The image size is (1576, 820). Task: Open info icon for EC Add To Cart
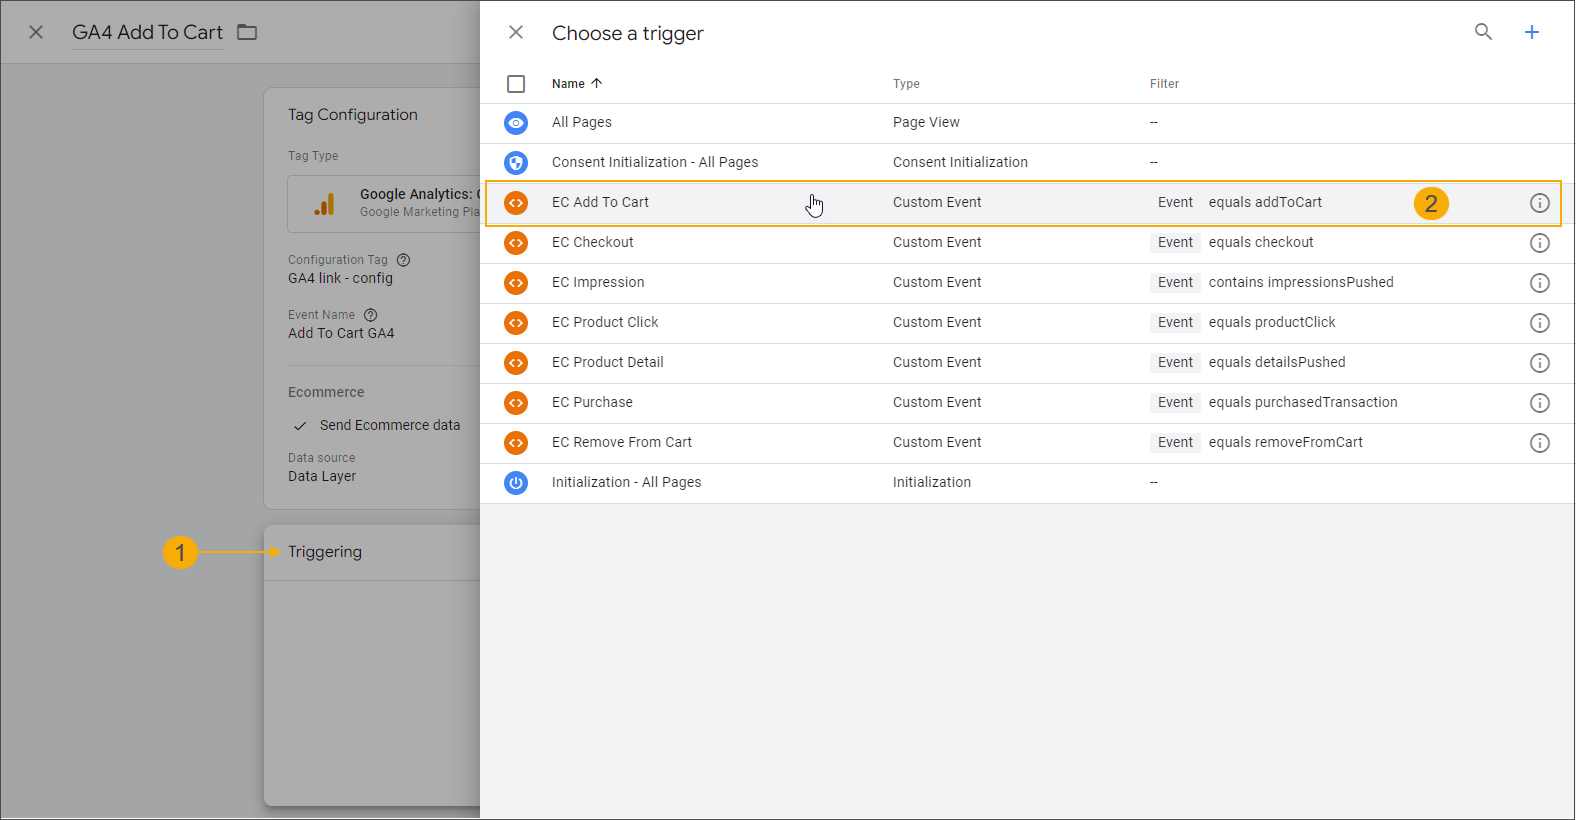1540,203
